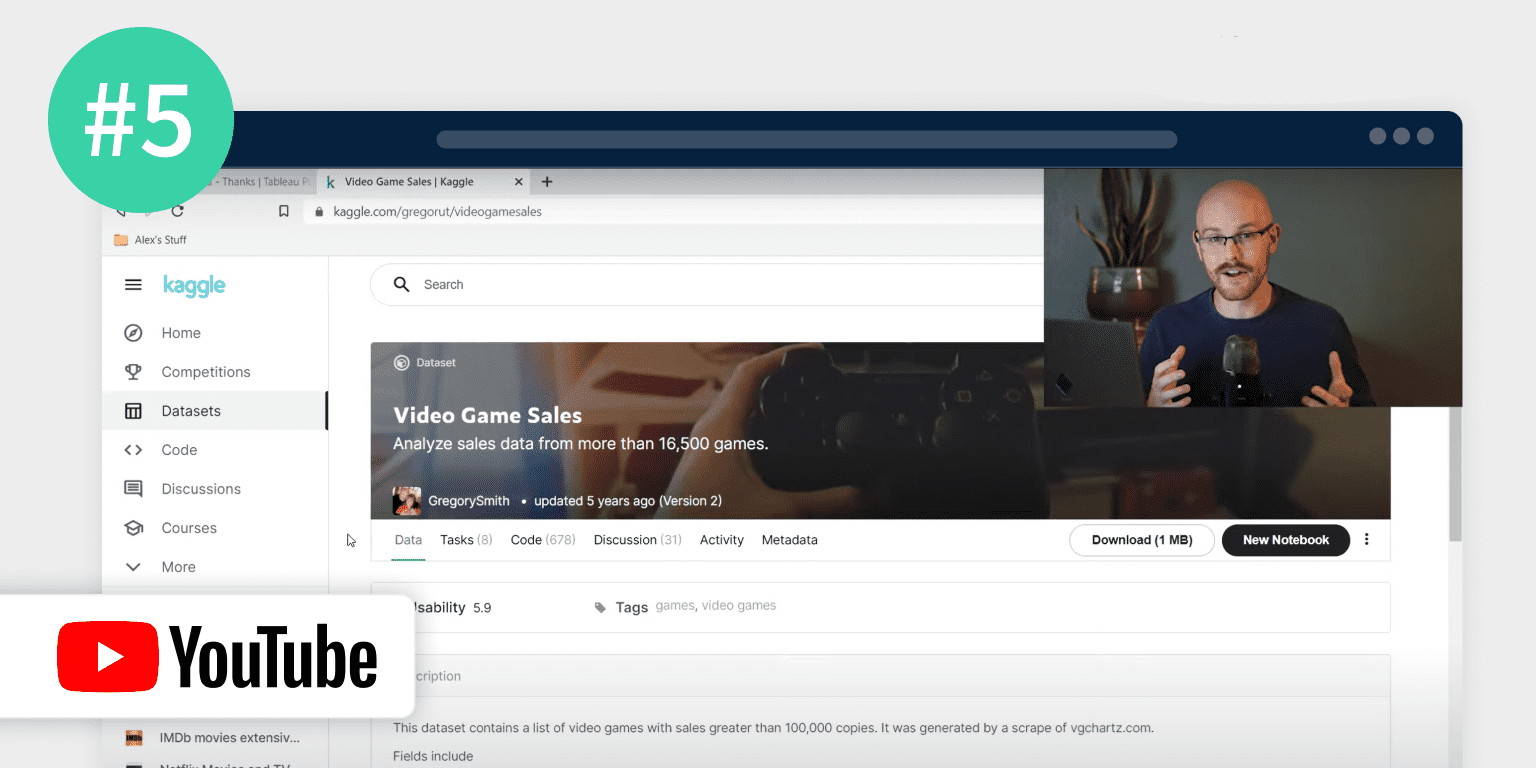Close the Video Game Sales tab
Image resolution: width=1536 pixels, height=768 pixels.
pos(518,182)
